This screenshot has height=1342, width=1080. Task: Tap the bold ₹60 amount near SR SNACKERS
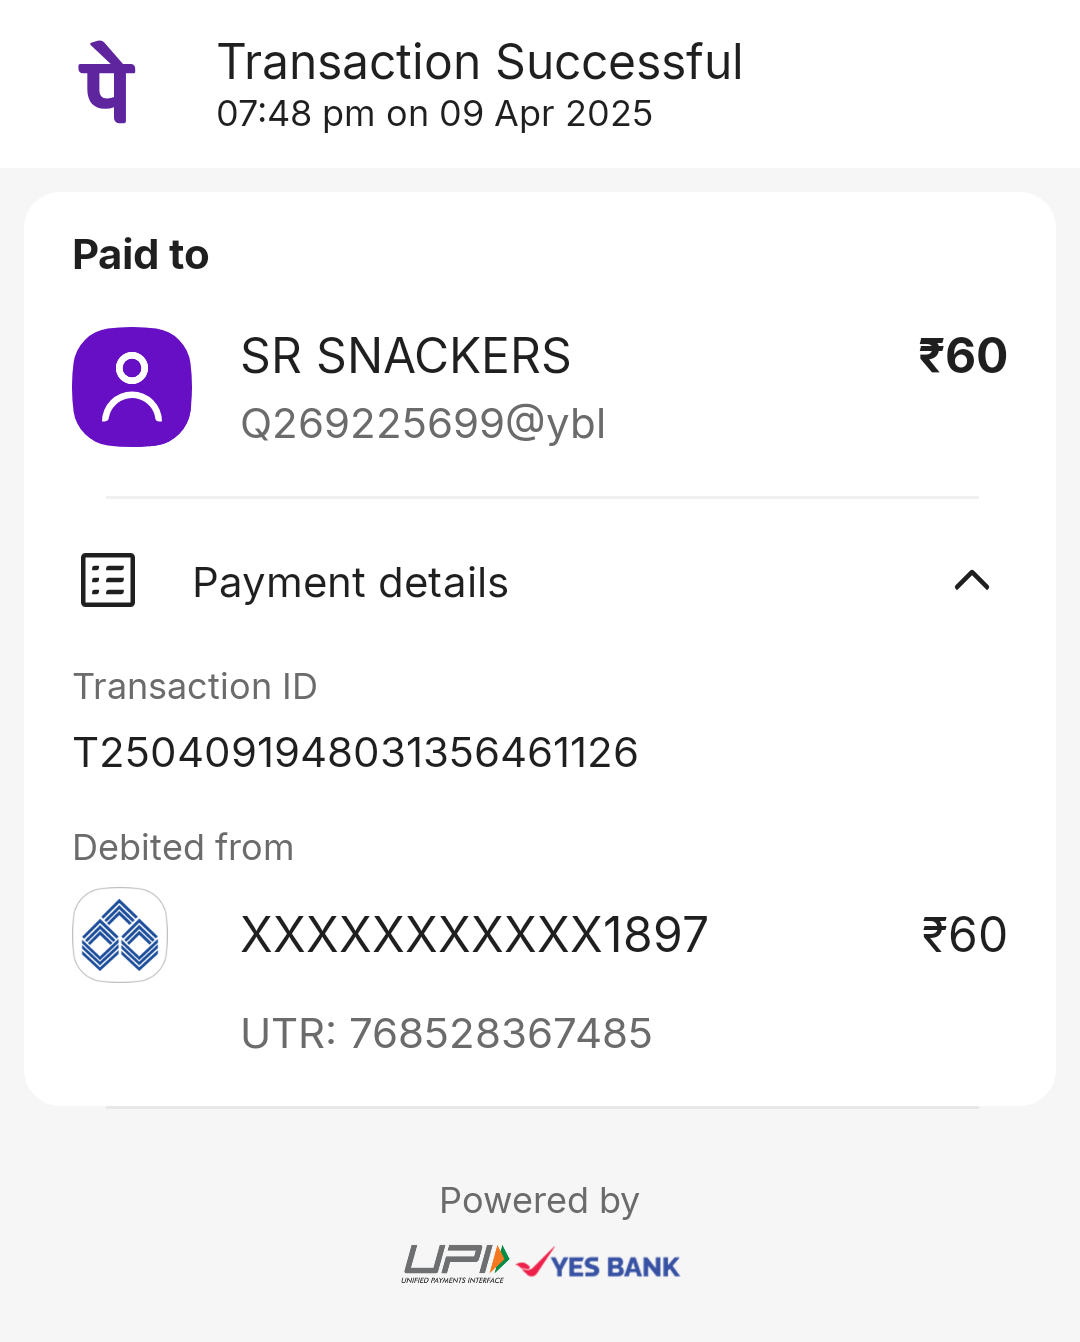[x=963, y=356]
